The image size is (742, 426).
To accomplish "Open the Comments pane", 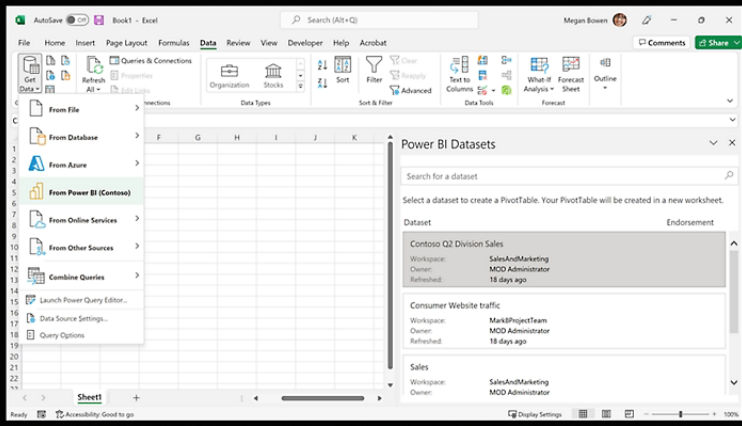I will (x=662, y=43).
